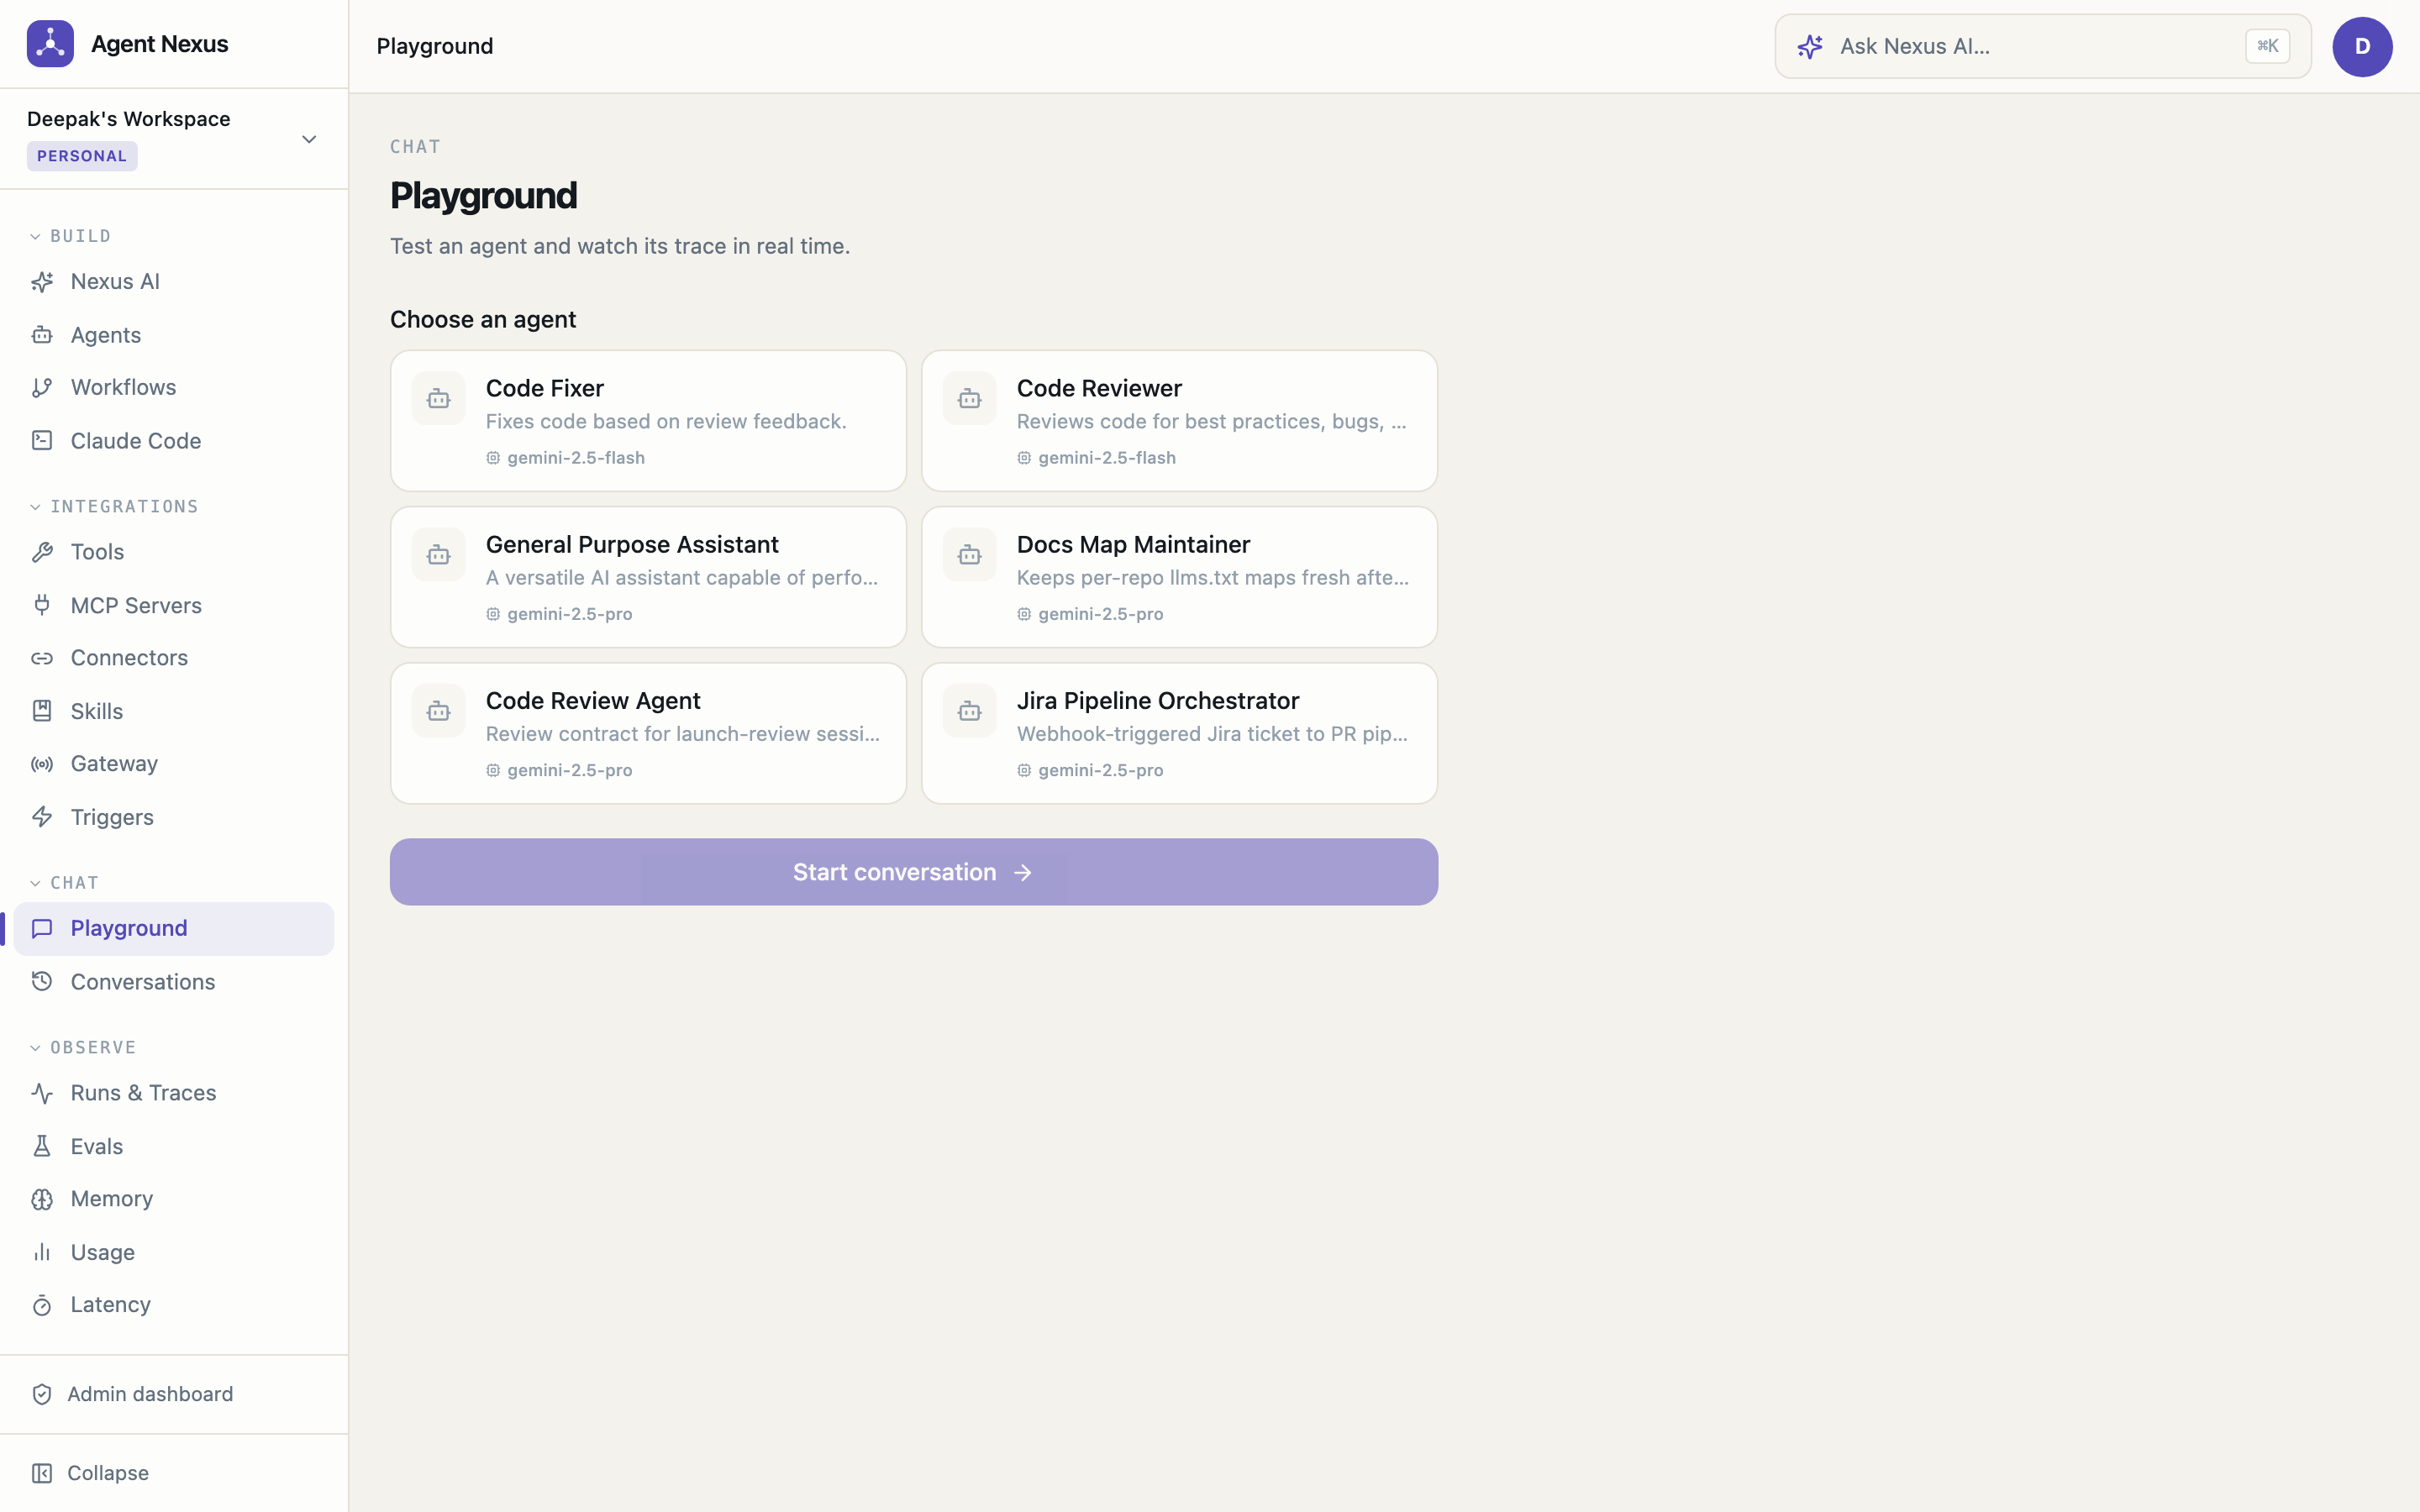Collapse the BUILD section
The height and width of the screenshot is (1512, 2420).
(x=70, y=236)
